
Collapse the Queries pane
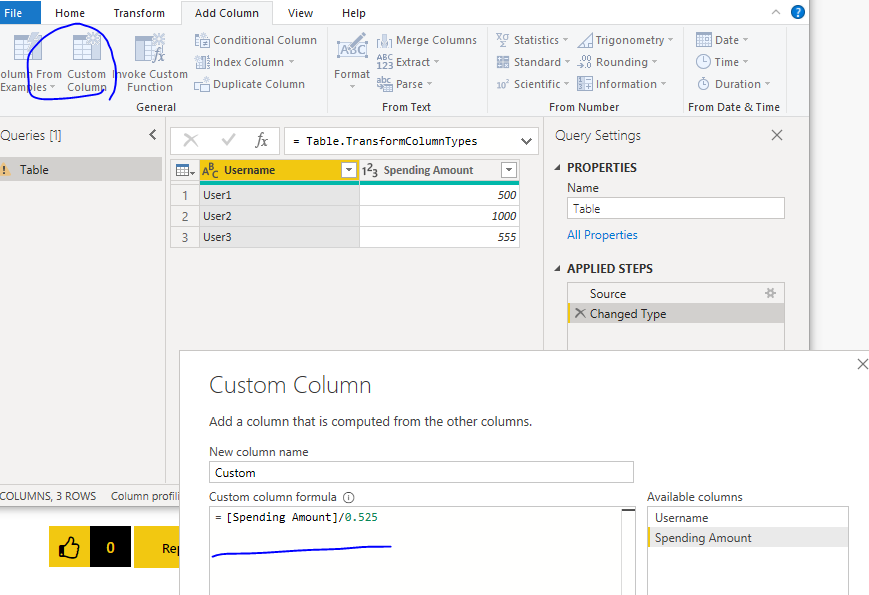(x=153, y=135)
